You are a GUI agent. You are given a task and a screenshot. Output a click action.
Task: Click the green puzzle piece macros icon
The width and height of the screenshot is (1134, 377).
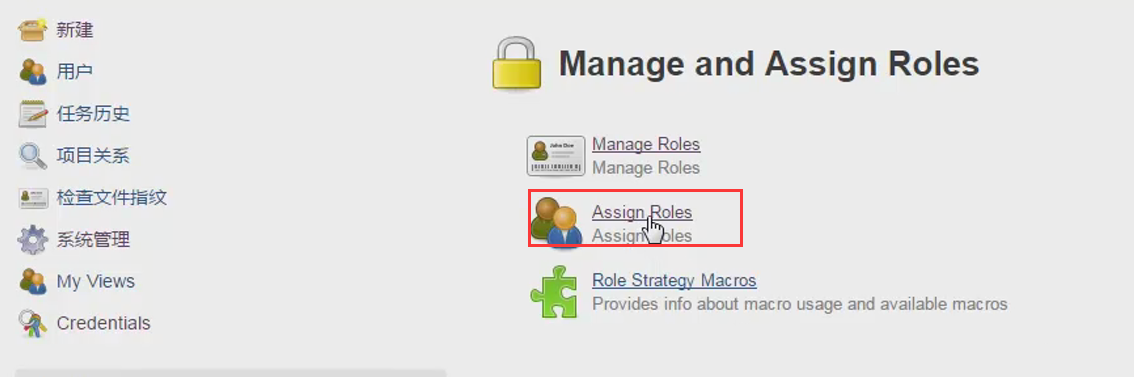click(554, 292)
